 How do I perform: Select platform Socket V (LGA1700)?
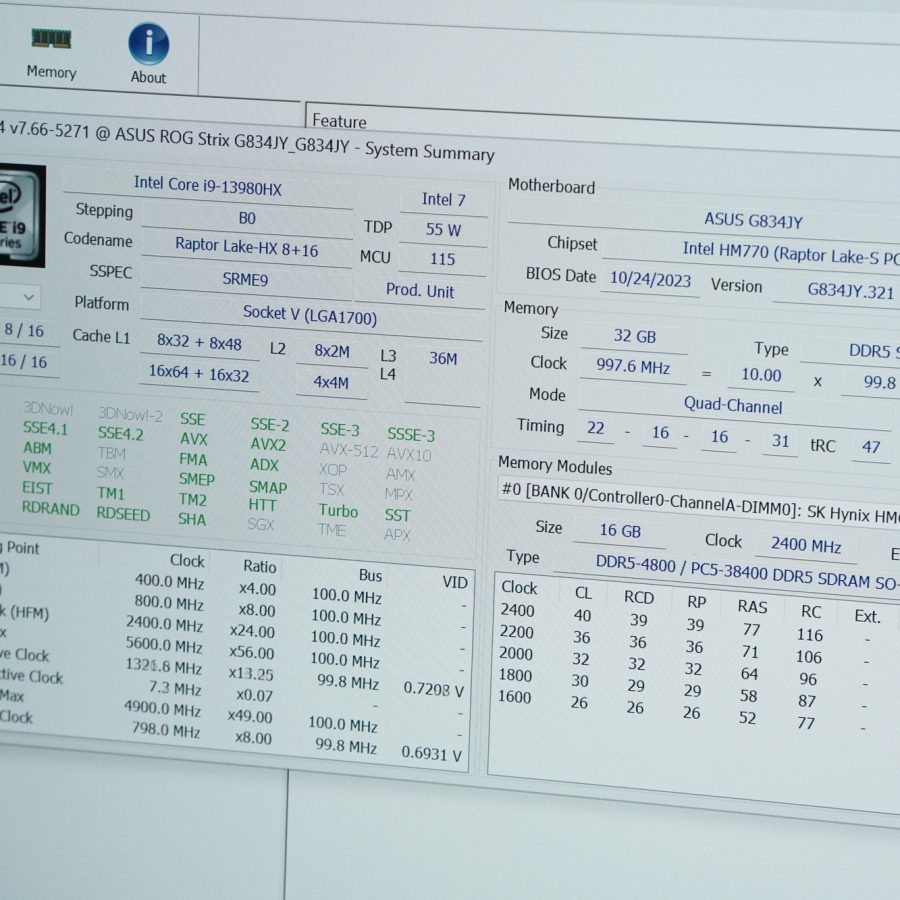tap(310, 315)
